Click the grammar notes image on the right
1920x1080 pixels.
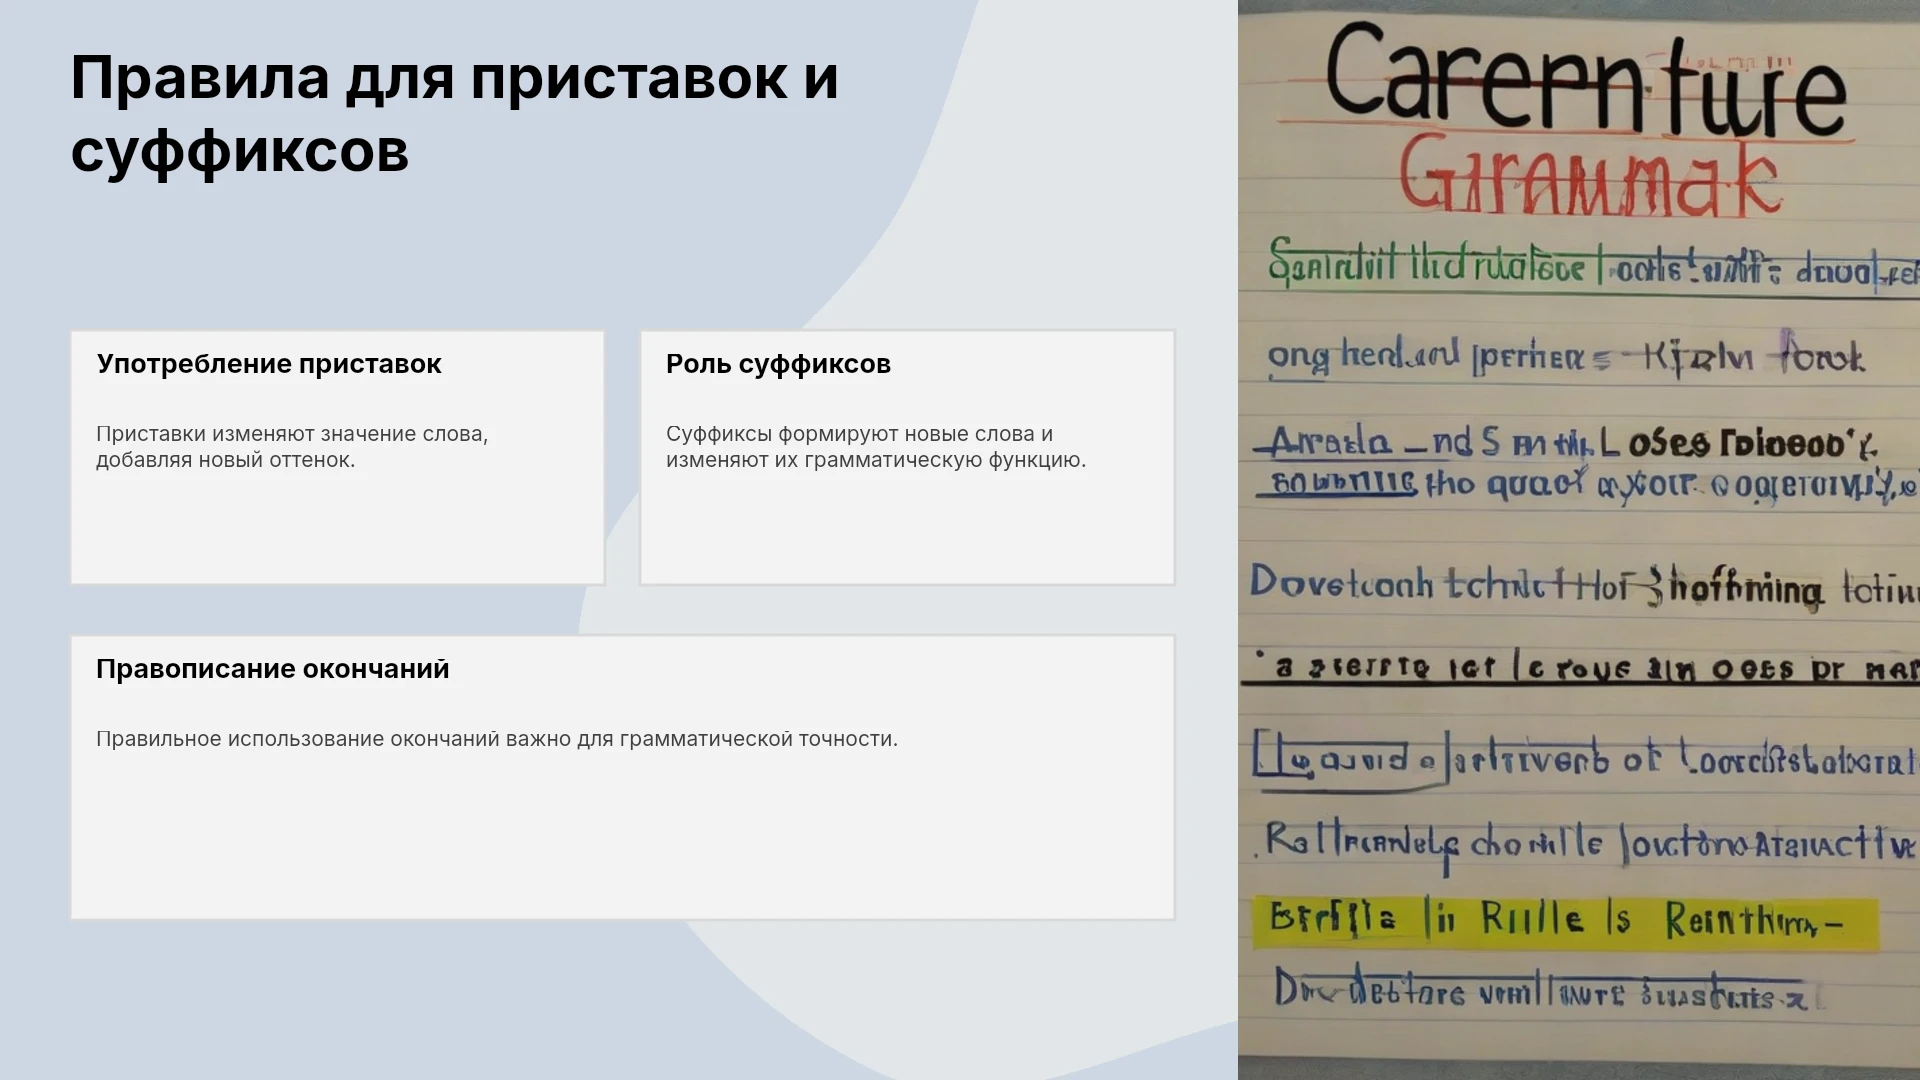click(1579, 540)
